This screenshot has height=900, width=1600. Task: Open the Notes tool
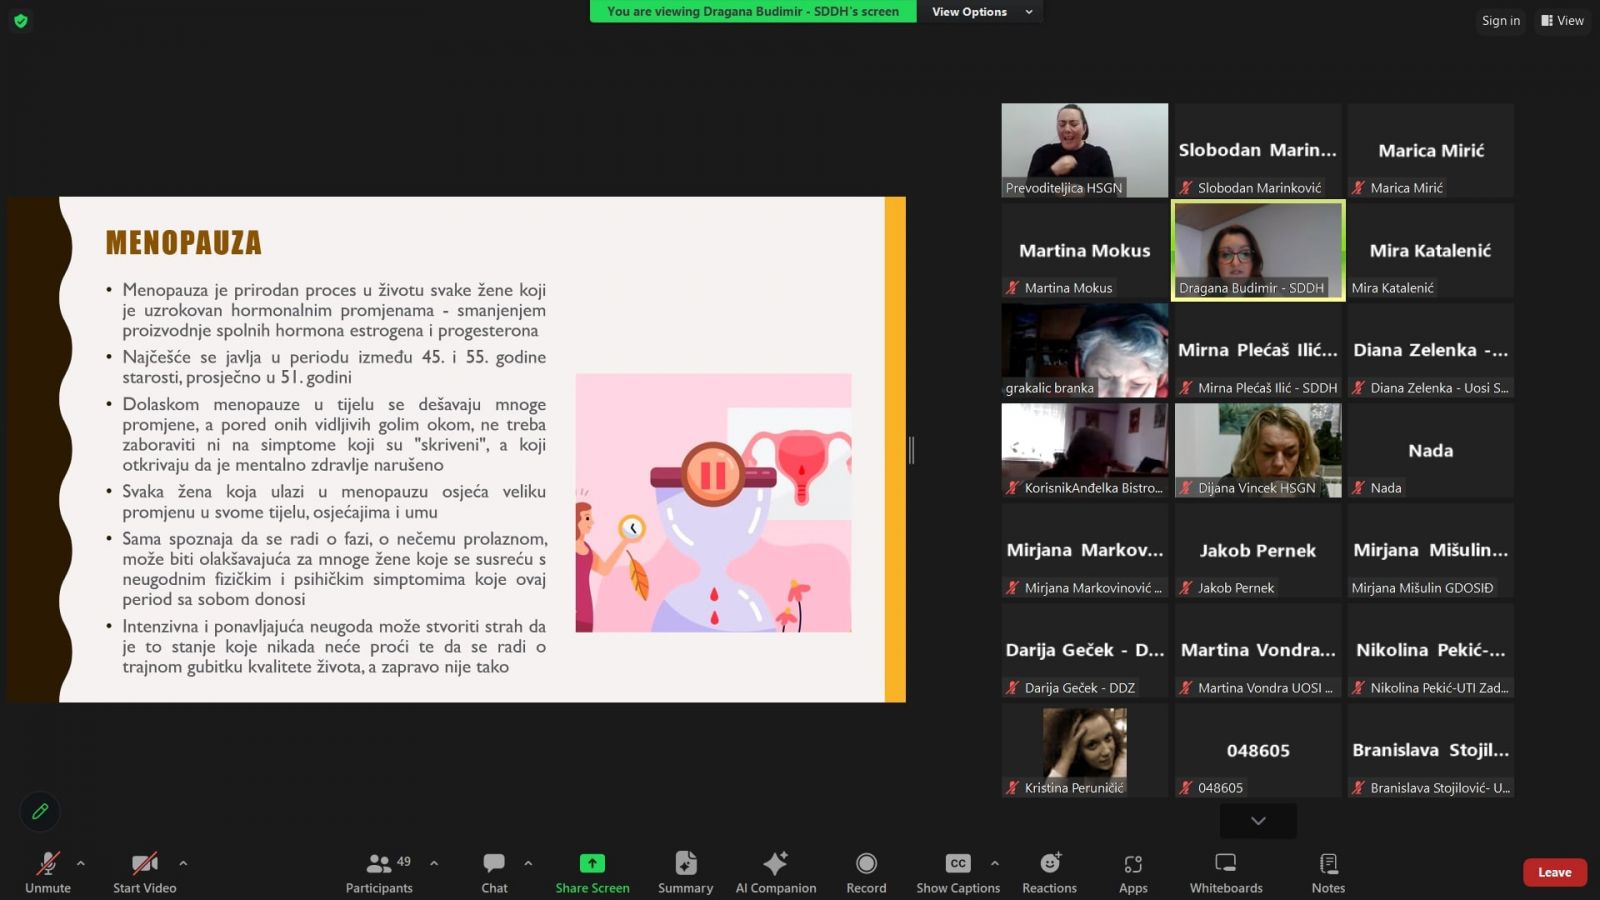[x=1328, y=871]
